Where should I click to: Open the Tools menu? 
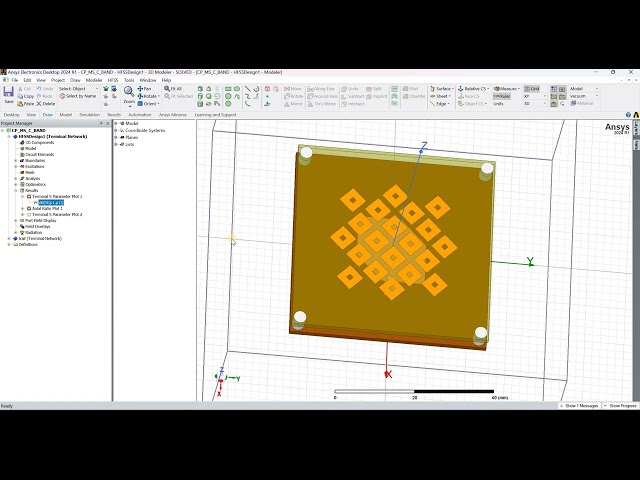[129, 80]
